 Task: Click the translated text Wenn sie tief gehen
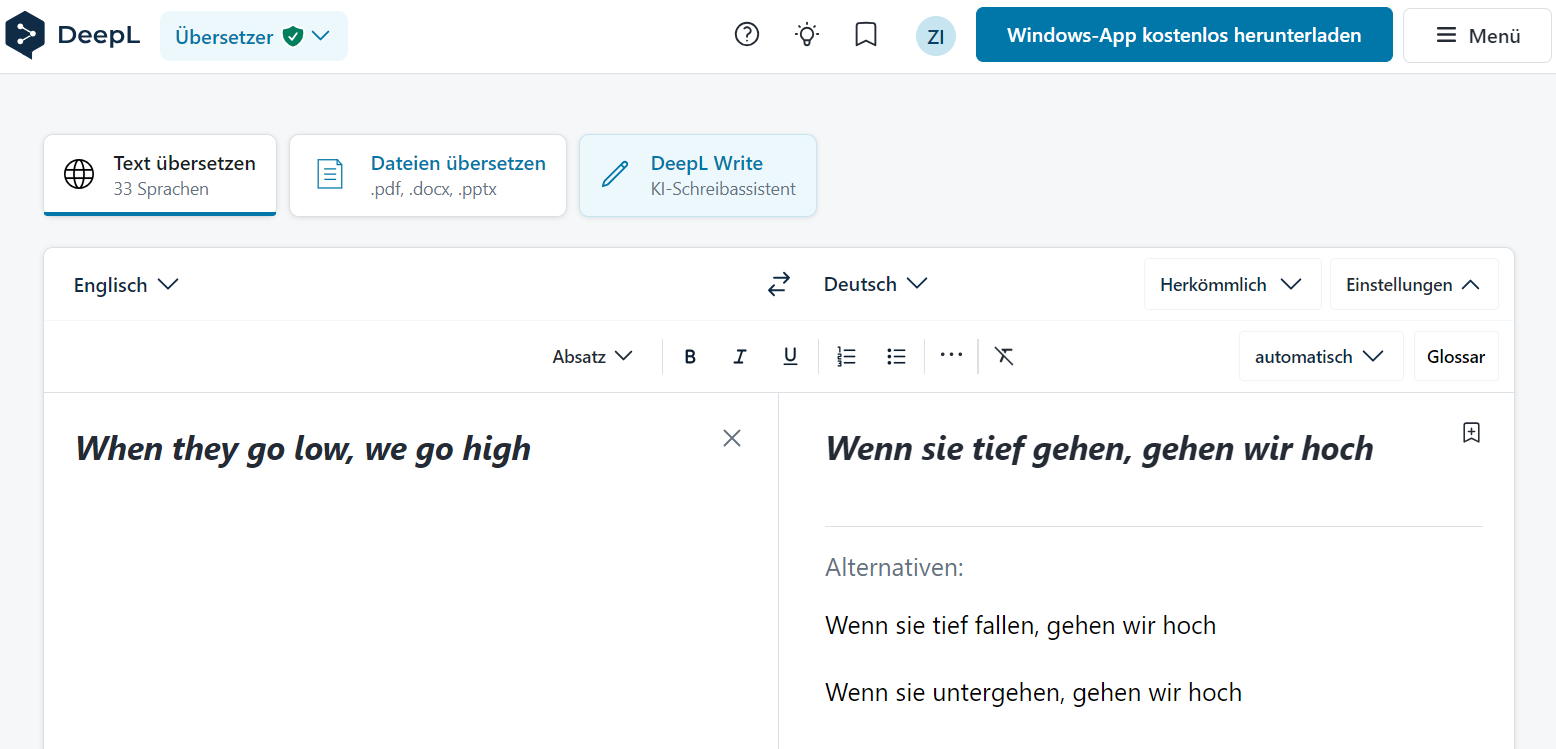pyautogui.click(x=1100, y=449)
